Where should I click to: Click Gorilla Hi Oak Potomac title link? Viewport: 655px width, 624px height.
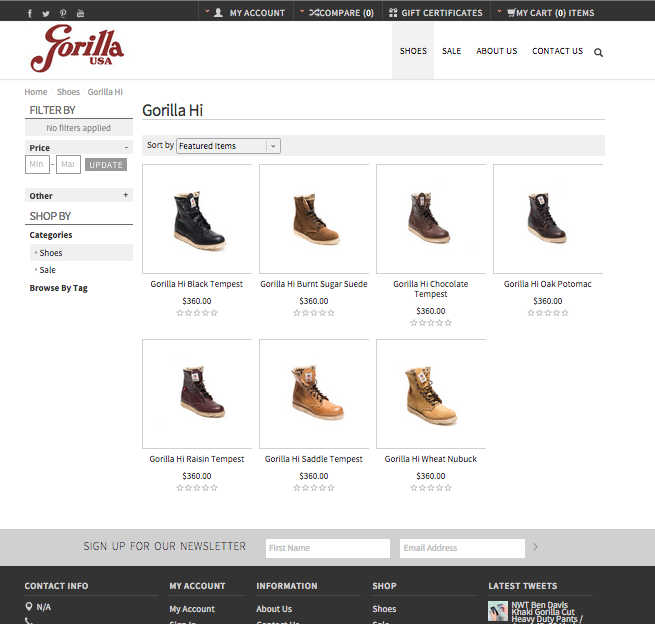(x=548, y=284)
